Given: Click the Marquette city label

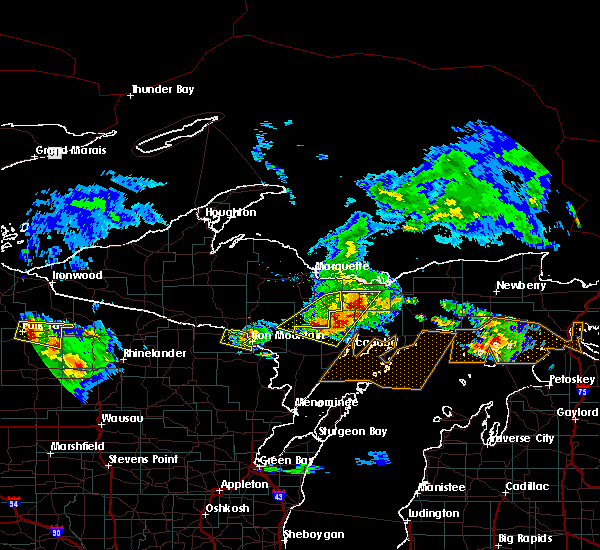Looking at the screenshot, I should pyautogui.click(x=342, y=266).
